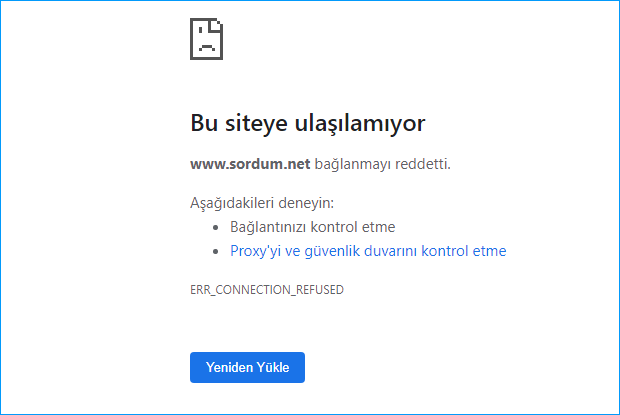This screenshot has height=415, width=620.
Task: Click the Yeniden Yükle button
Action: 247,367
